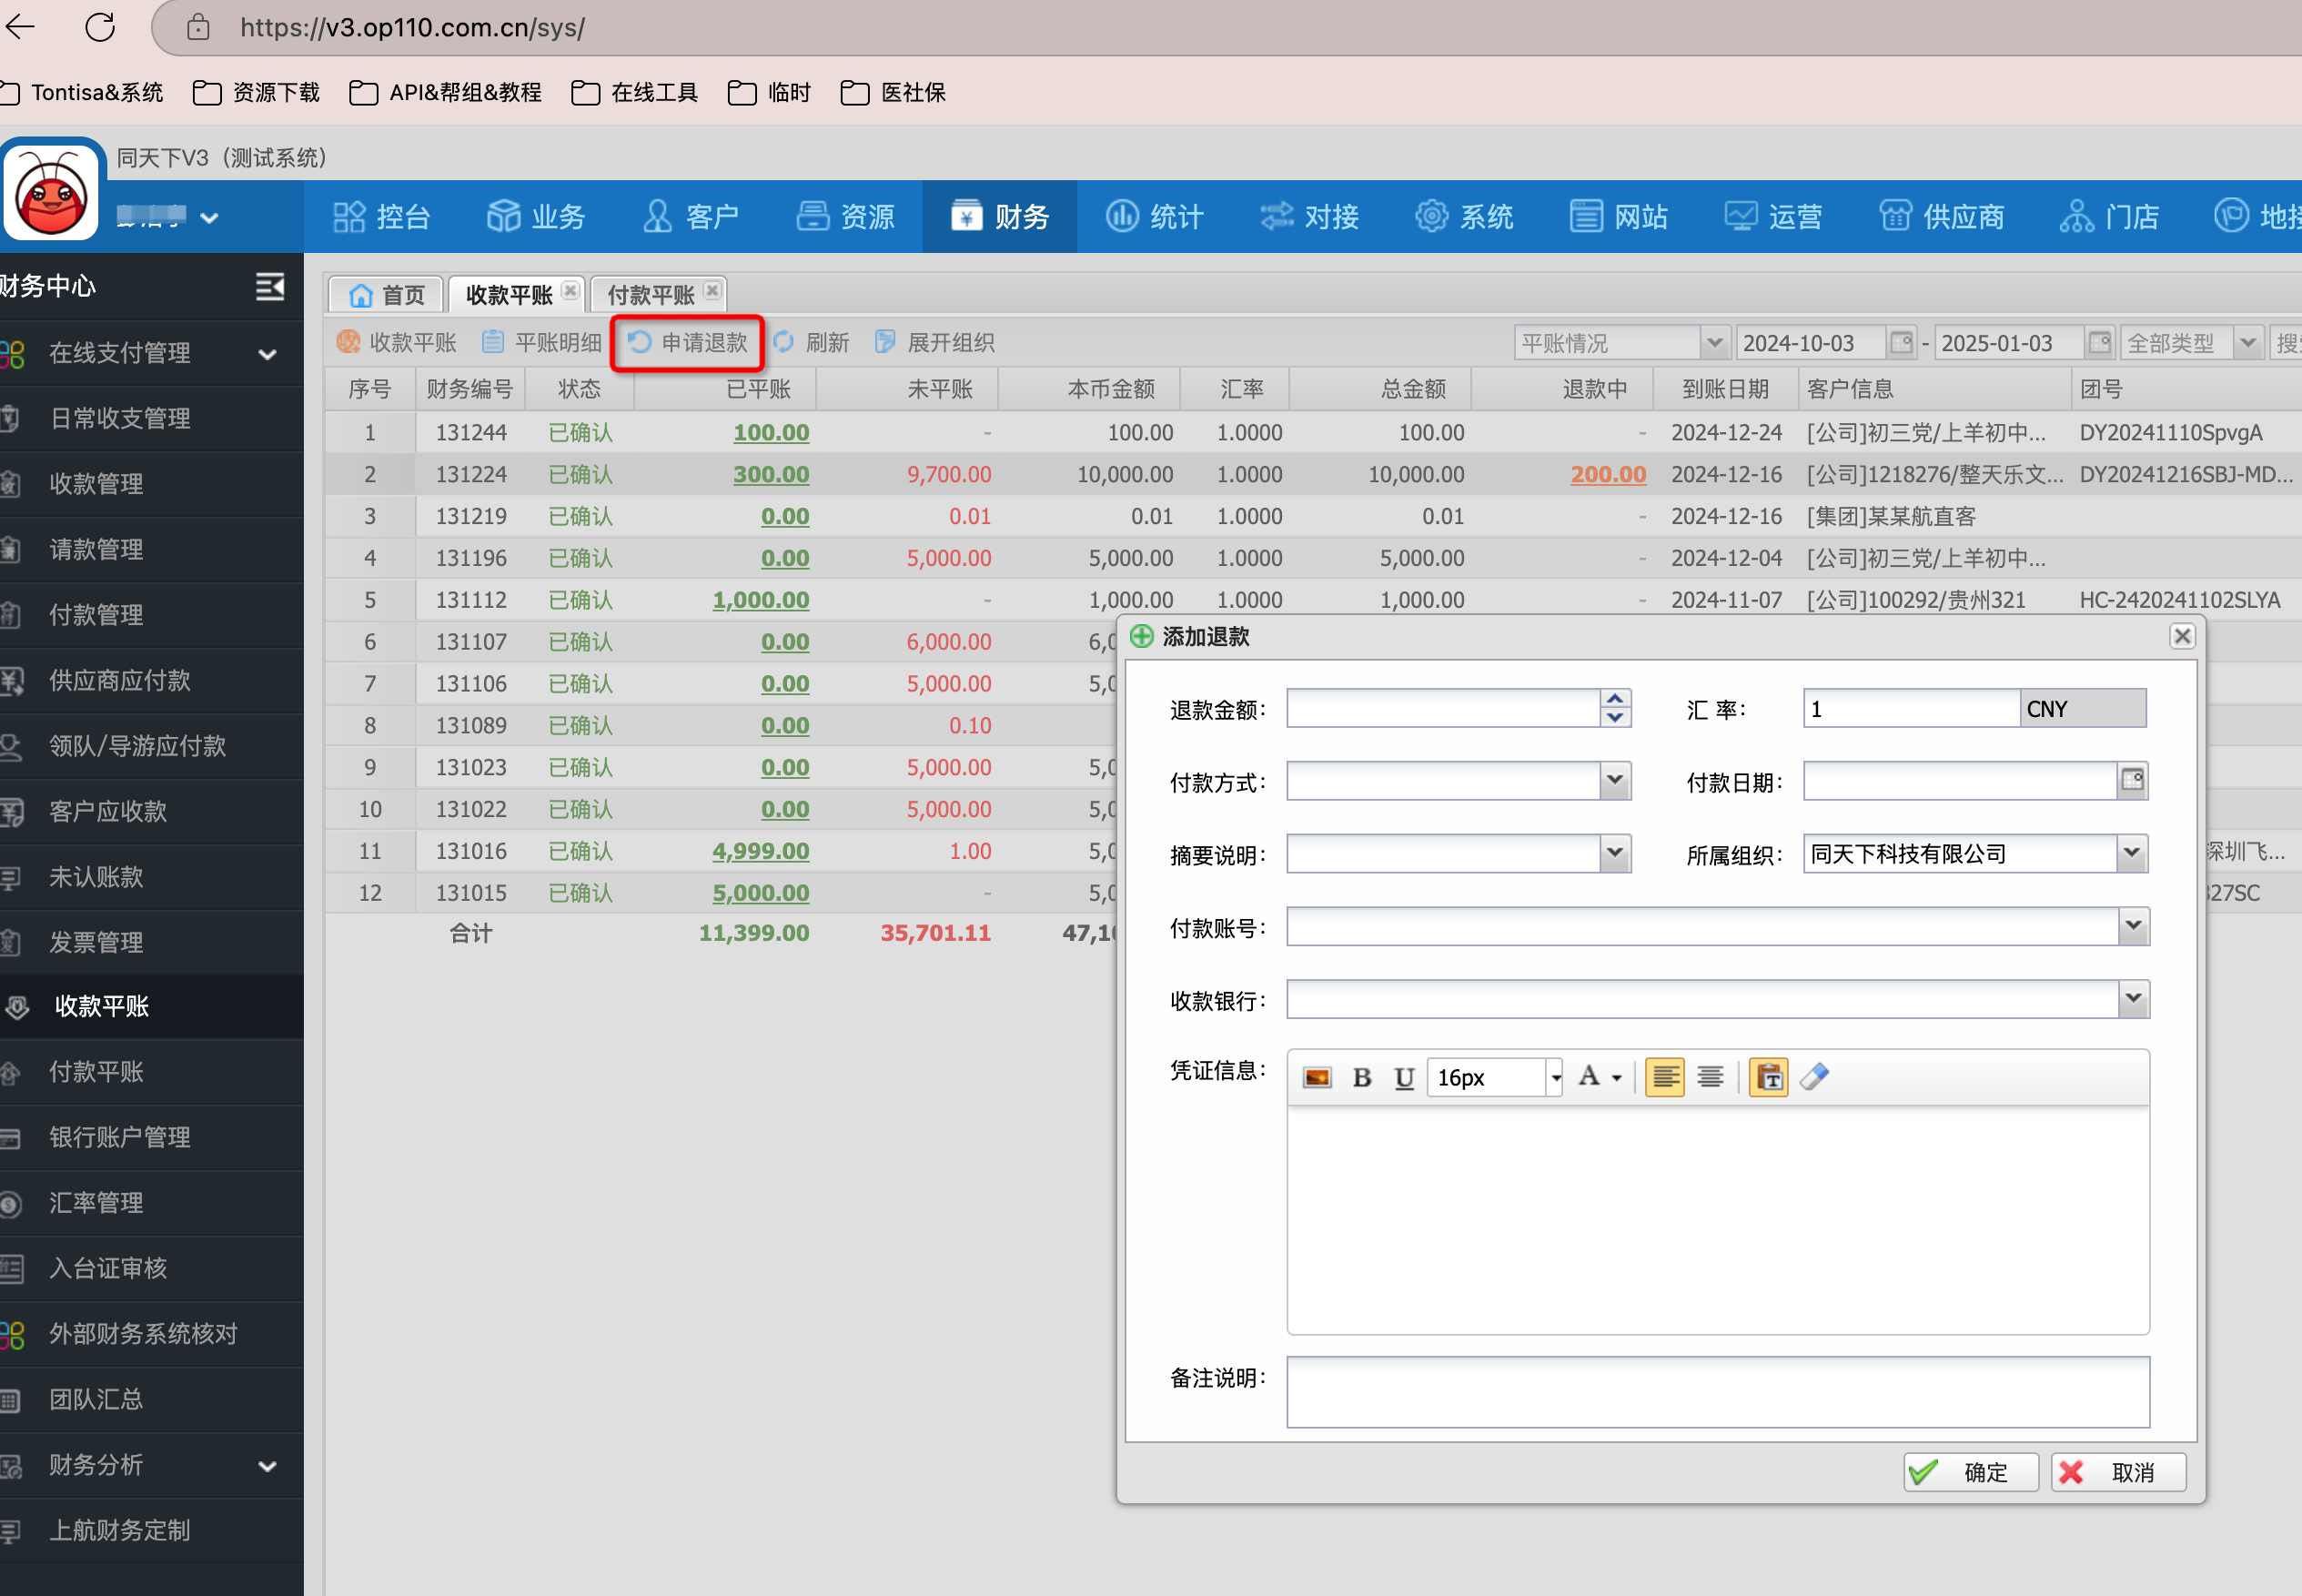Expand 摘要说明 dropdown

pos(1615,854)
